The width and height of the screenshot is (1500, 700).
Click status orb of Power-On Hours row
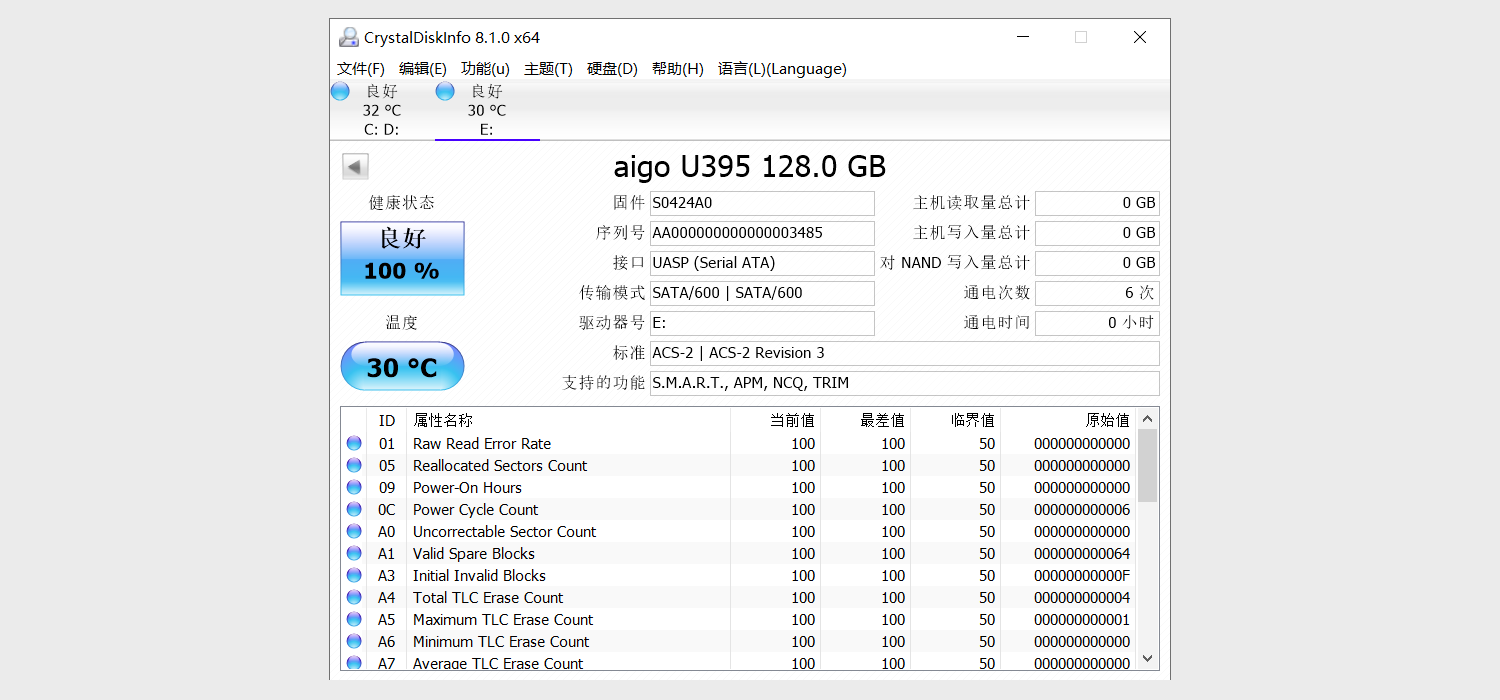[354, 487]
